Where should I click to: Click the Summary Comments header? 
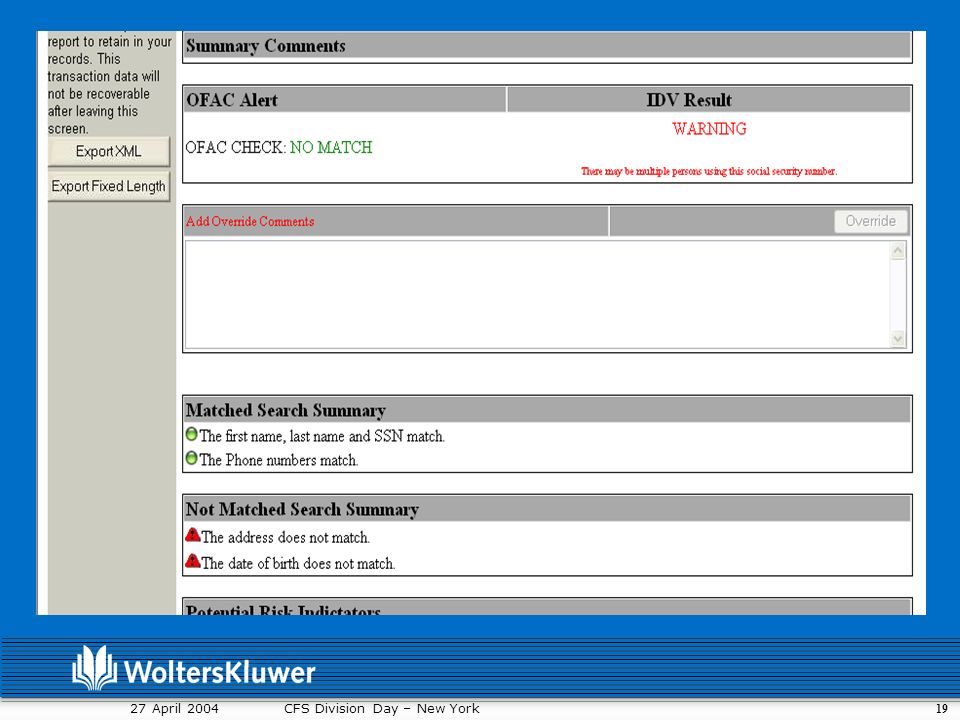click(x=547, y=46)
